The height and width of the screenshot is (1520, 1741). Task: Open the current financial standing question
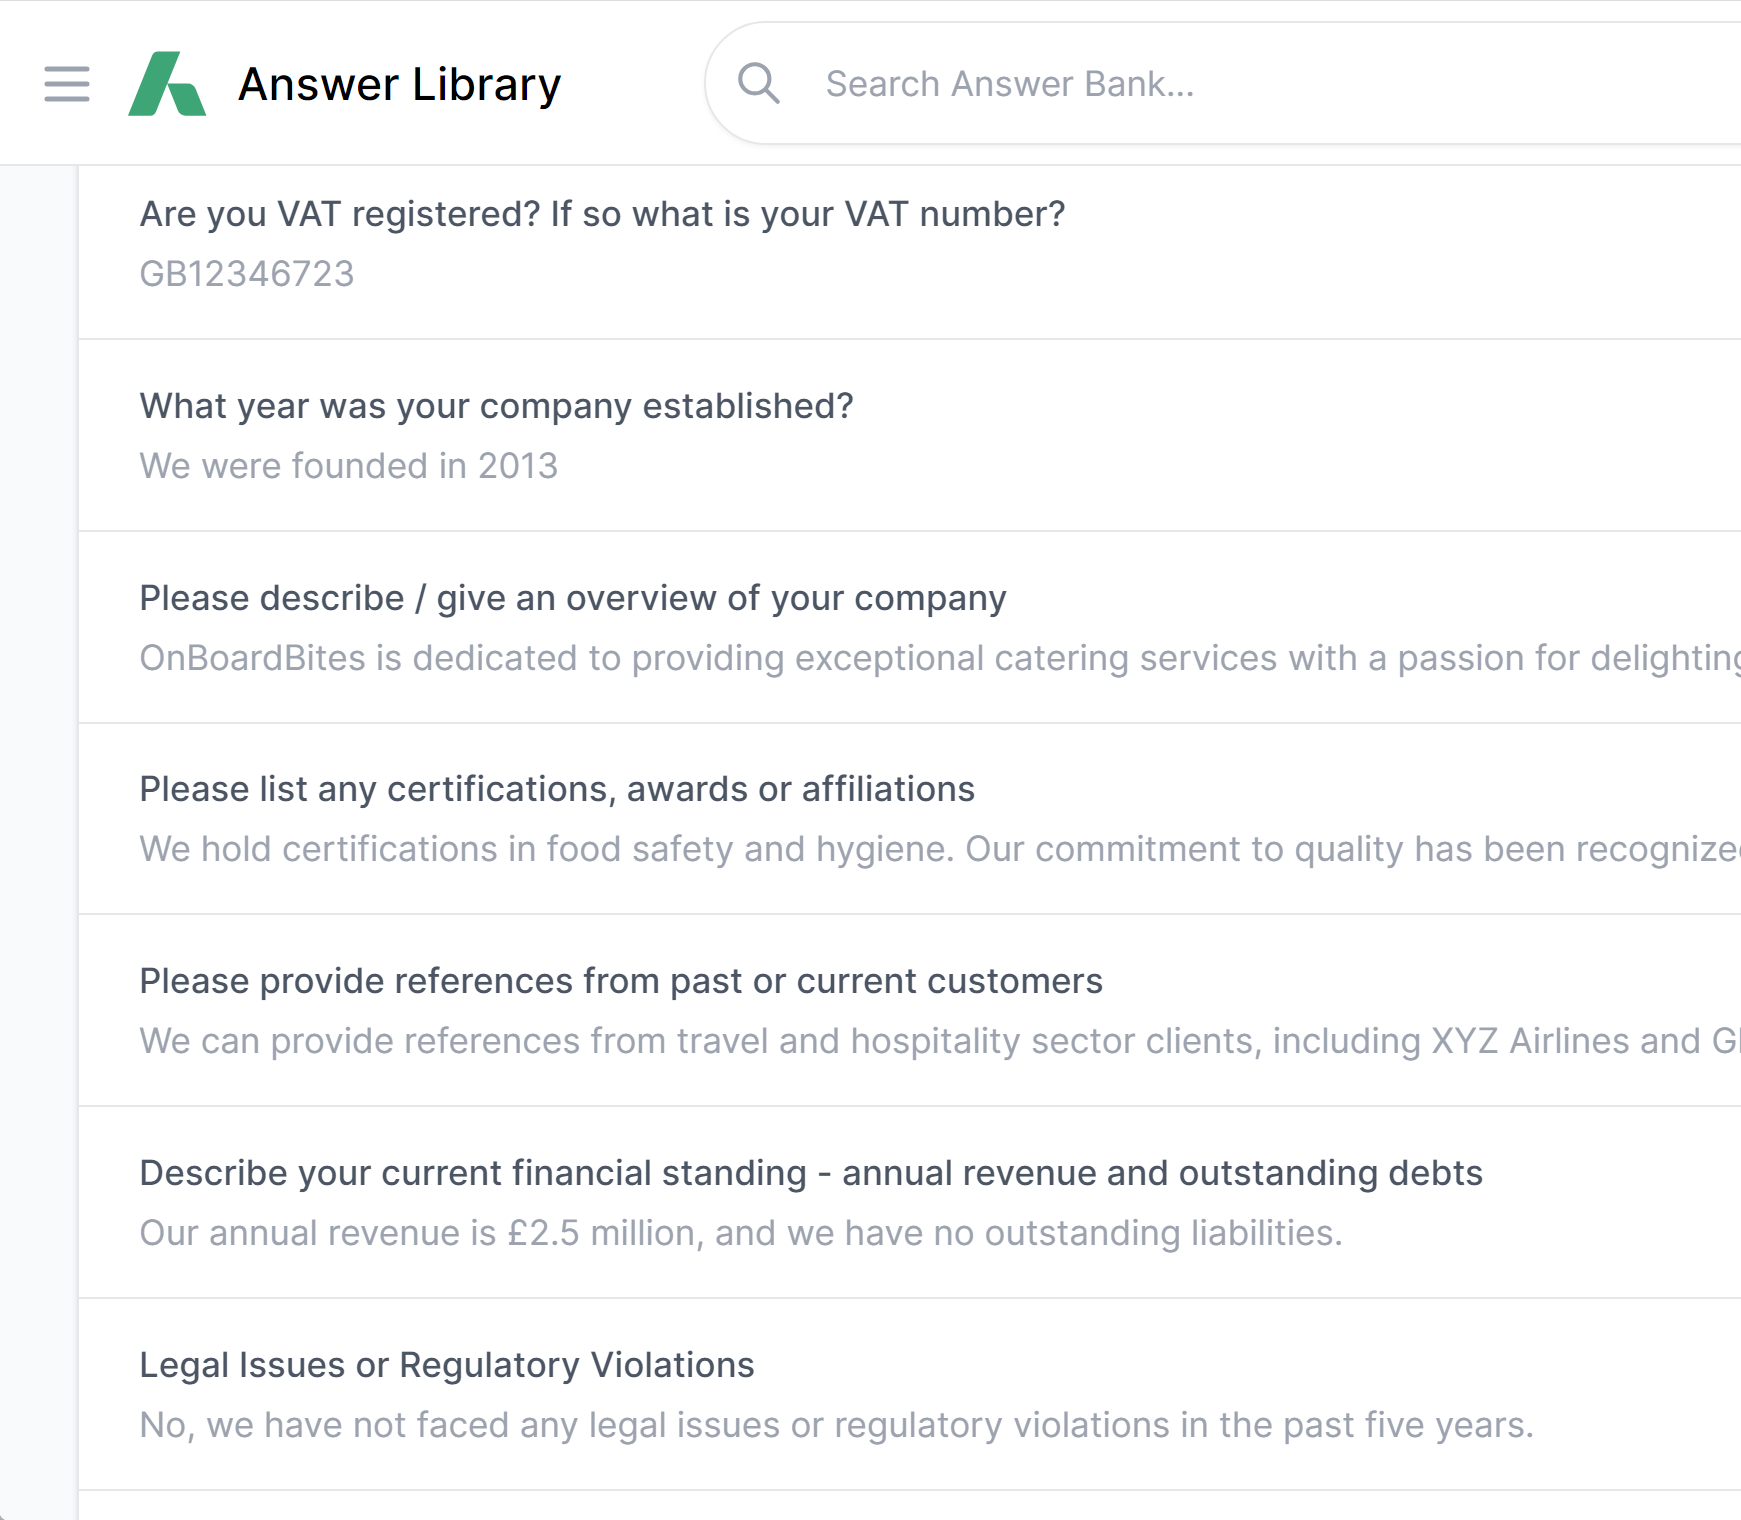(x=810, y=1173)
